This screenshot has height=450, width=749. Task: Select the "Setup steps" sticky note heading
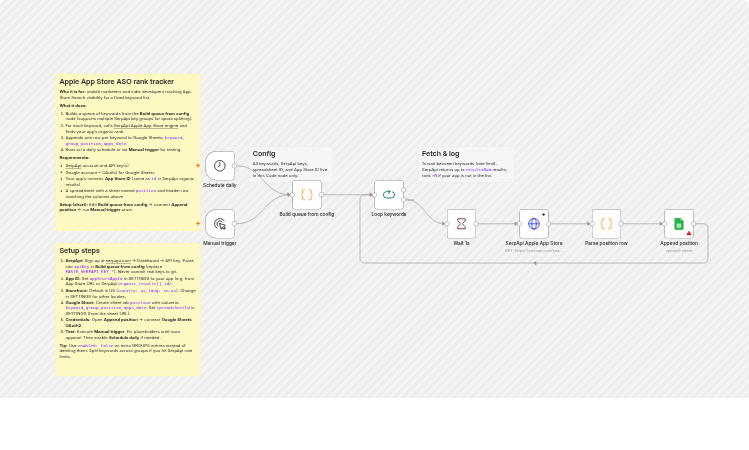click(79, 250)
